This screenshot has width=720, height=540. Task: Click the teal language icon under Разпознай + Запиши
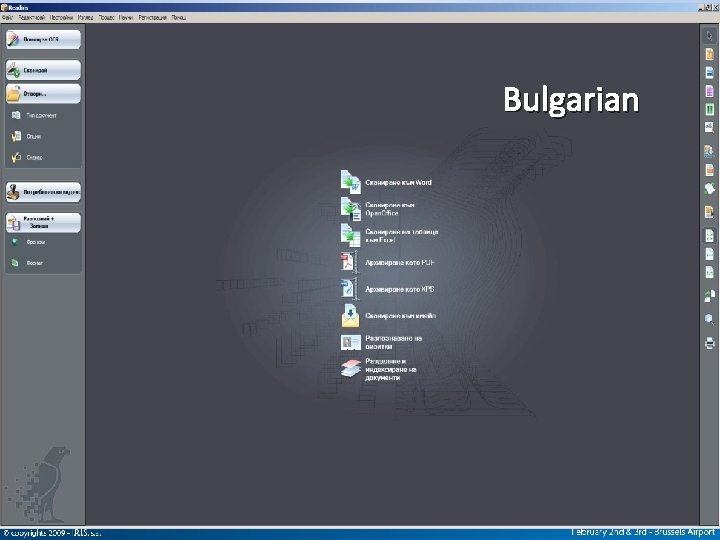(x=15, y=242)
